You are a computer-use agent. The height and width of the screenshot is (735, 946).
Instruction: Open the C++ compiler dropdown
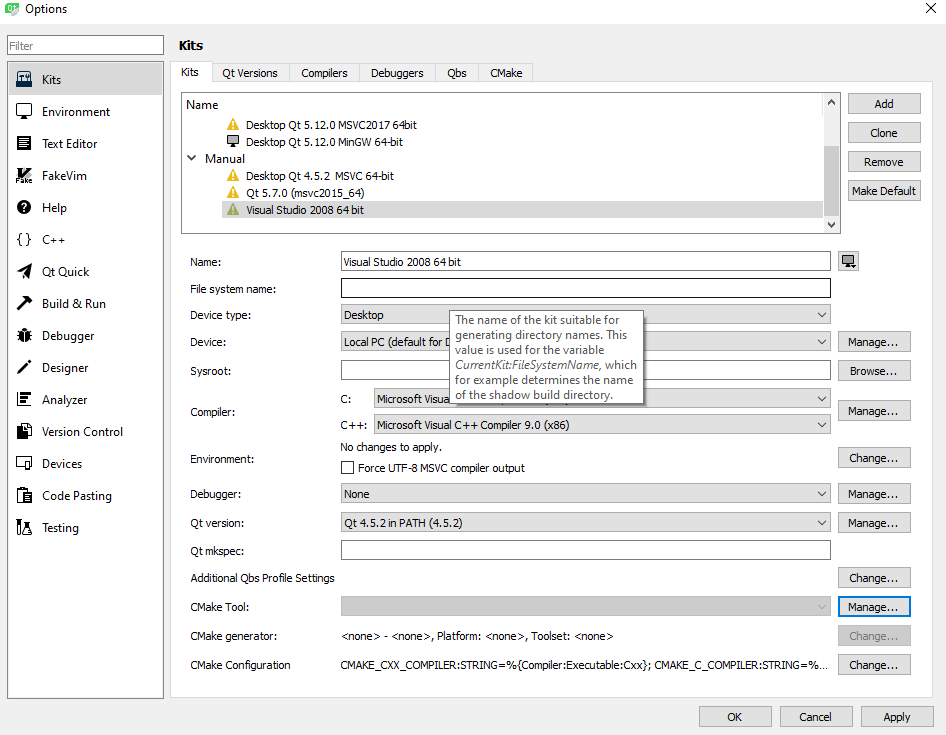point(602,424)
